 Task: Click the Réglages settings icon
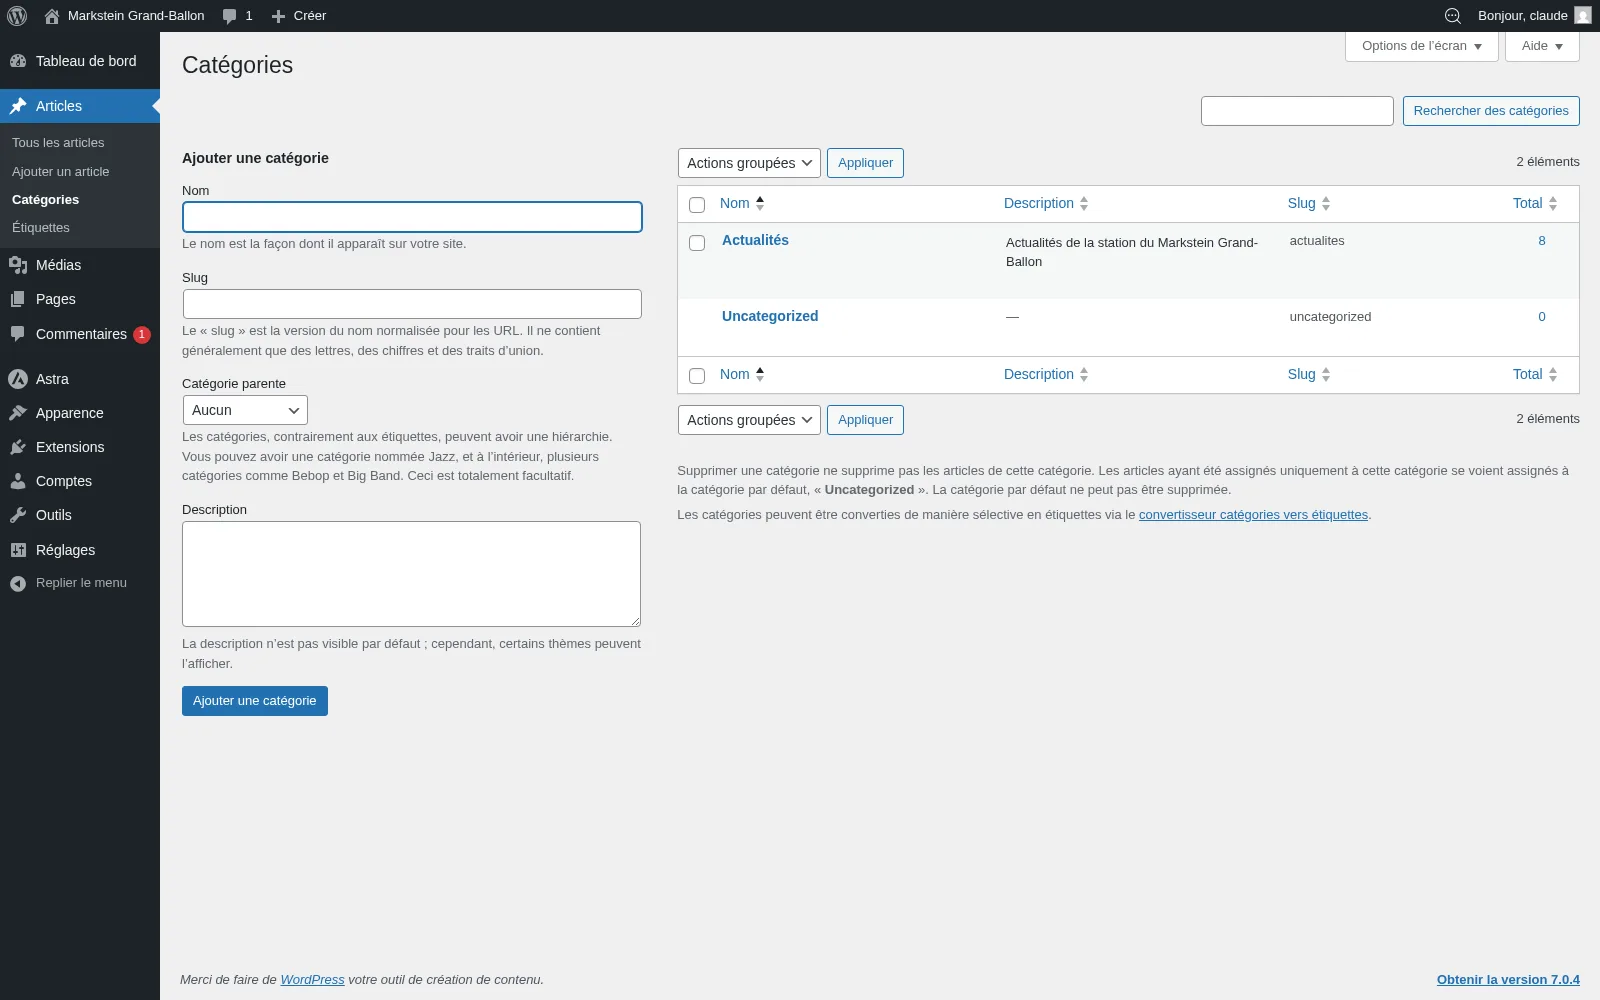pyautogui.click(x=18, y=550)
